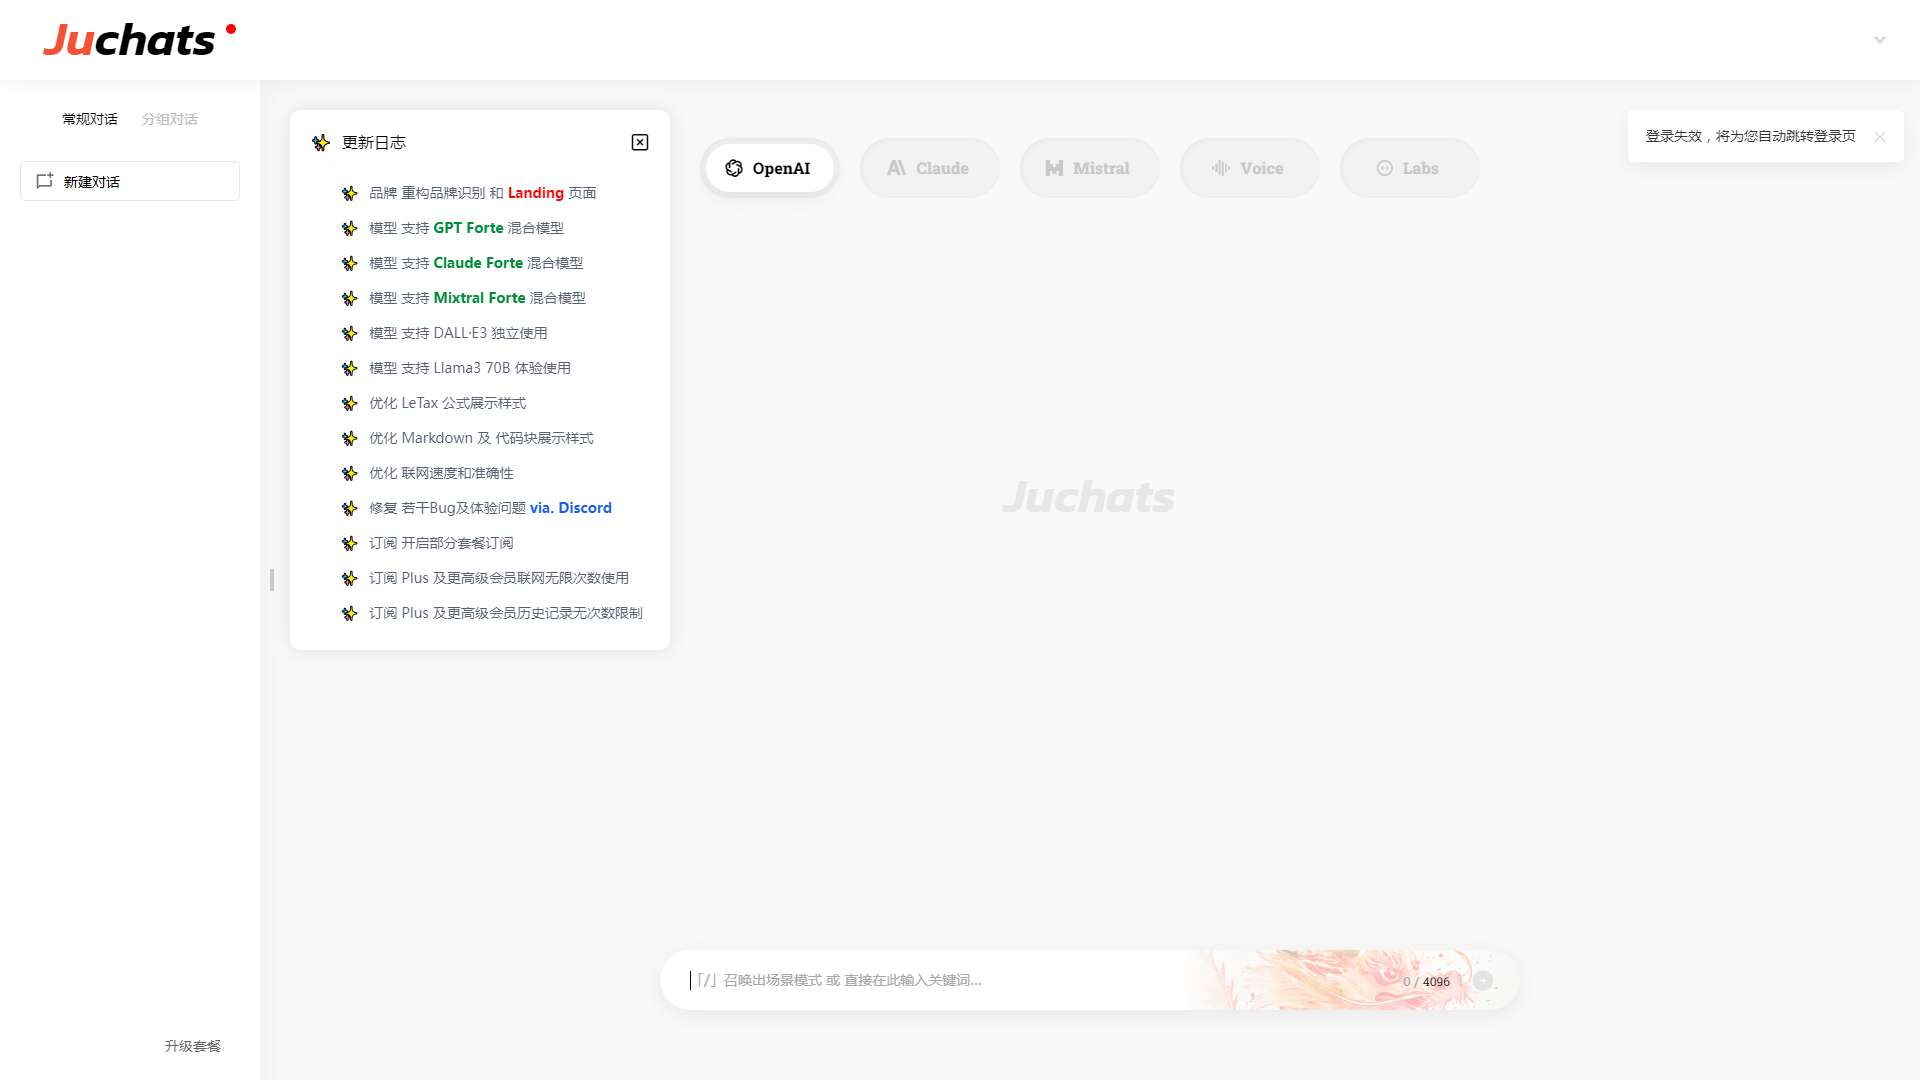The image size is (1920, 1080).
Task: Open the red Landing link
Action: 536,193
